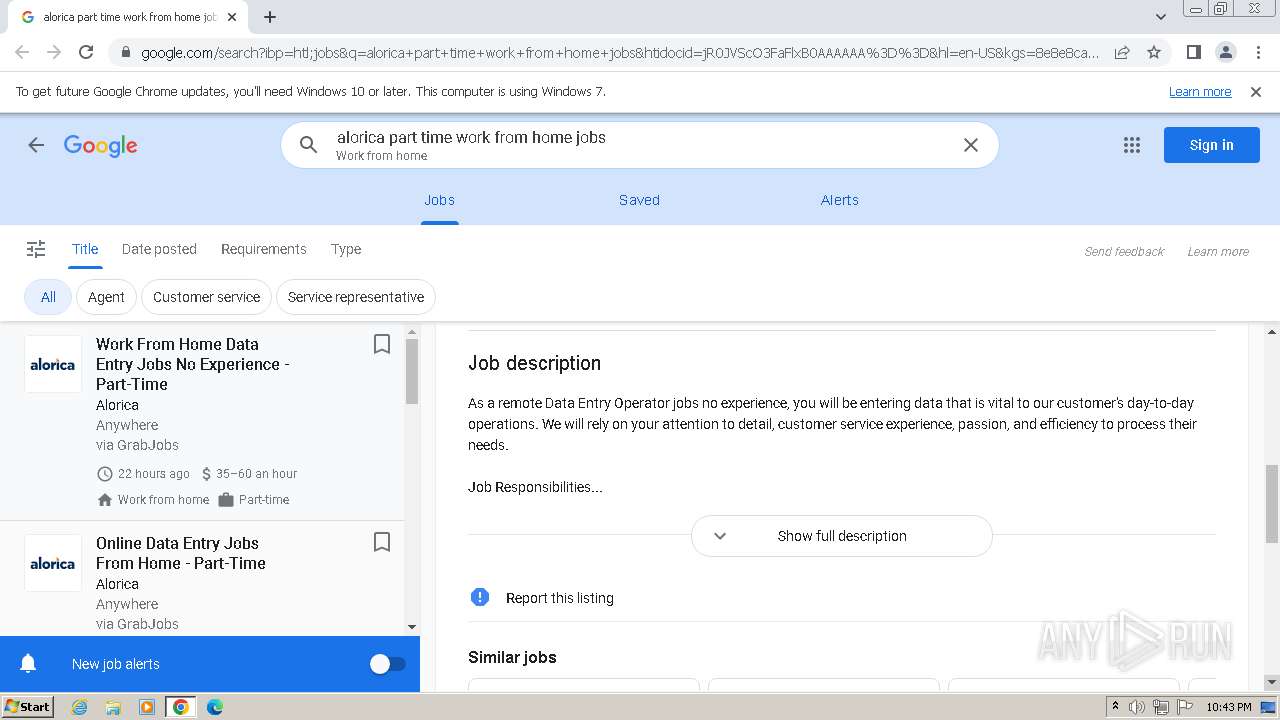Click the Sign in button
The height and width of the screenshot is (720, 1280).
click(x=1211, y=145)
